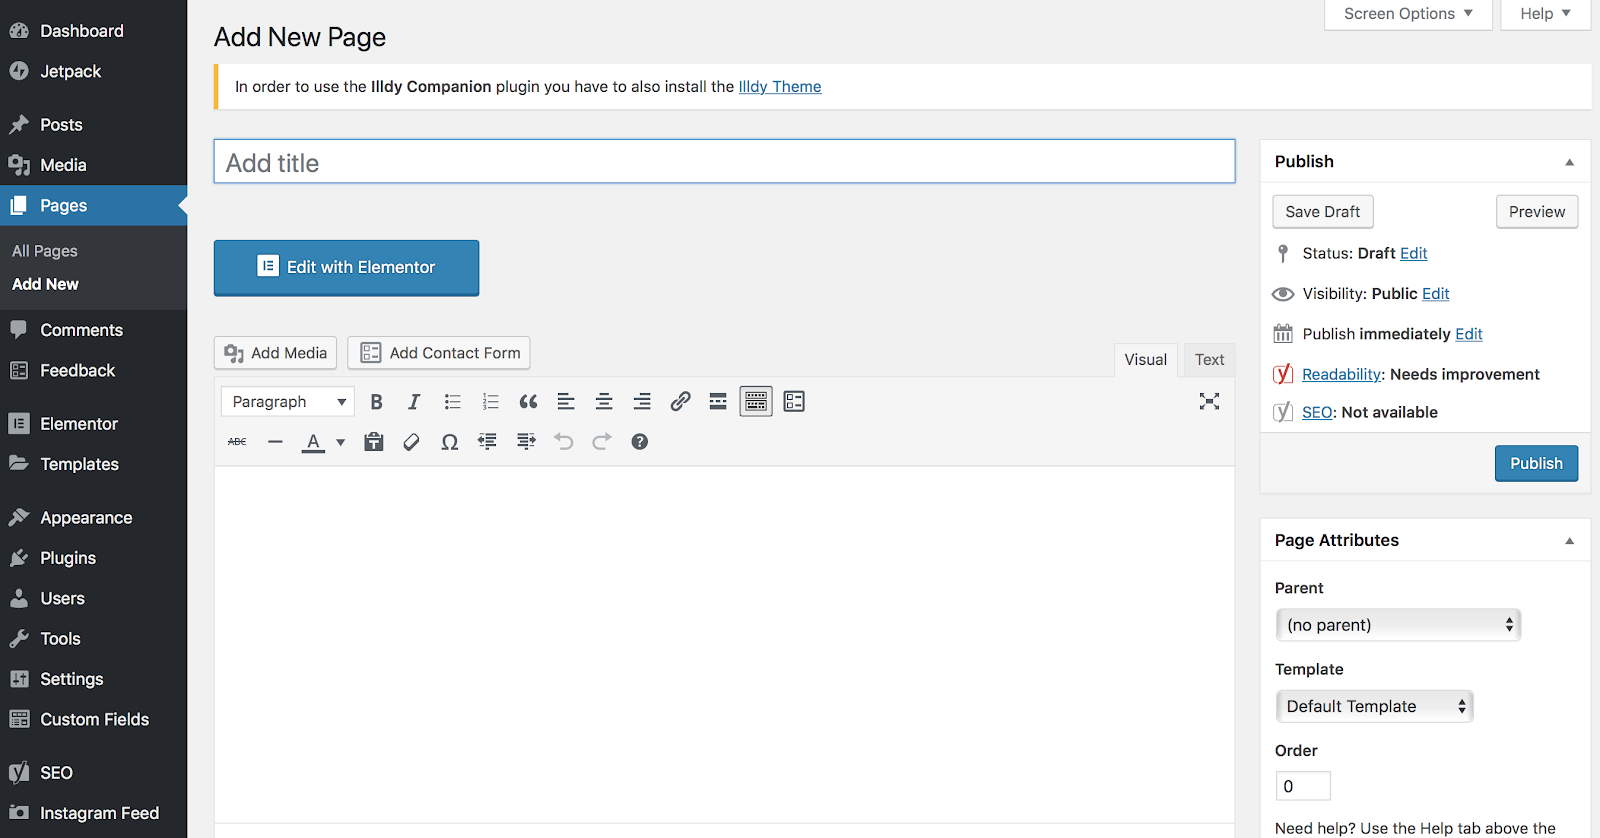Open Plugins in the sidebar menu
Viewport: 1600px width, 838px height.
click(x=68, y=558)
